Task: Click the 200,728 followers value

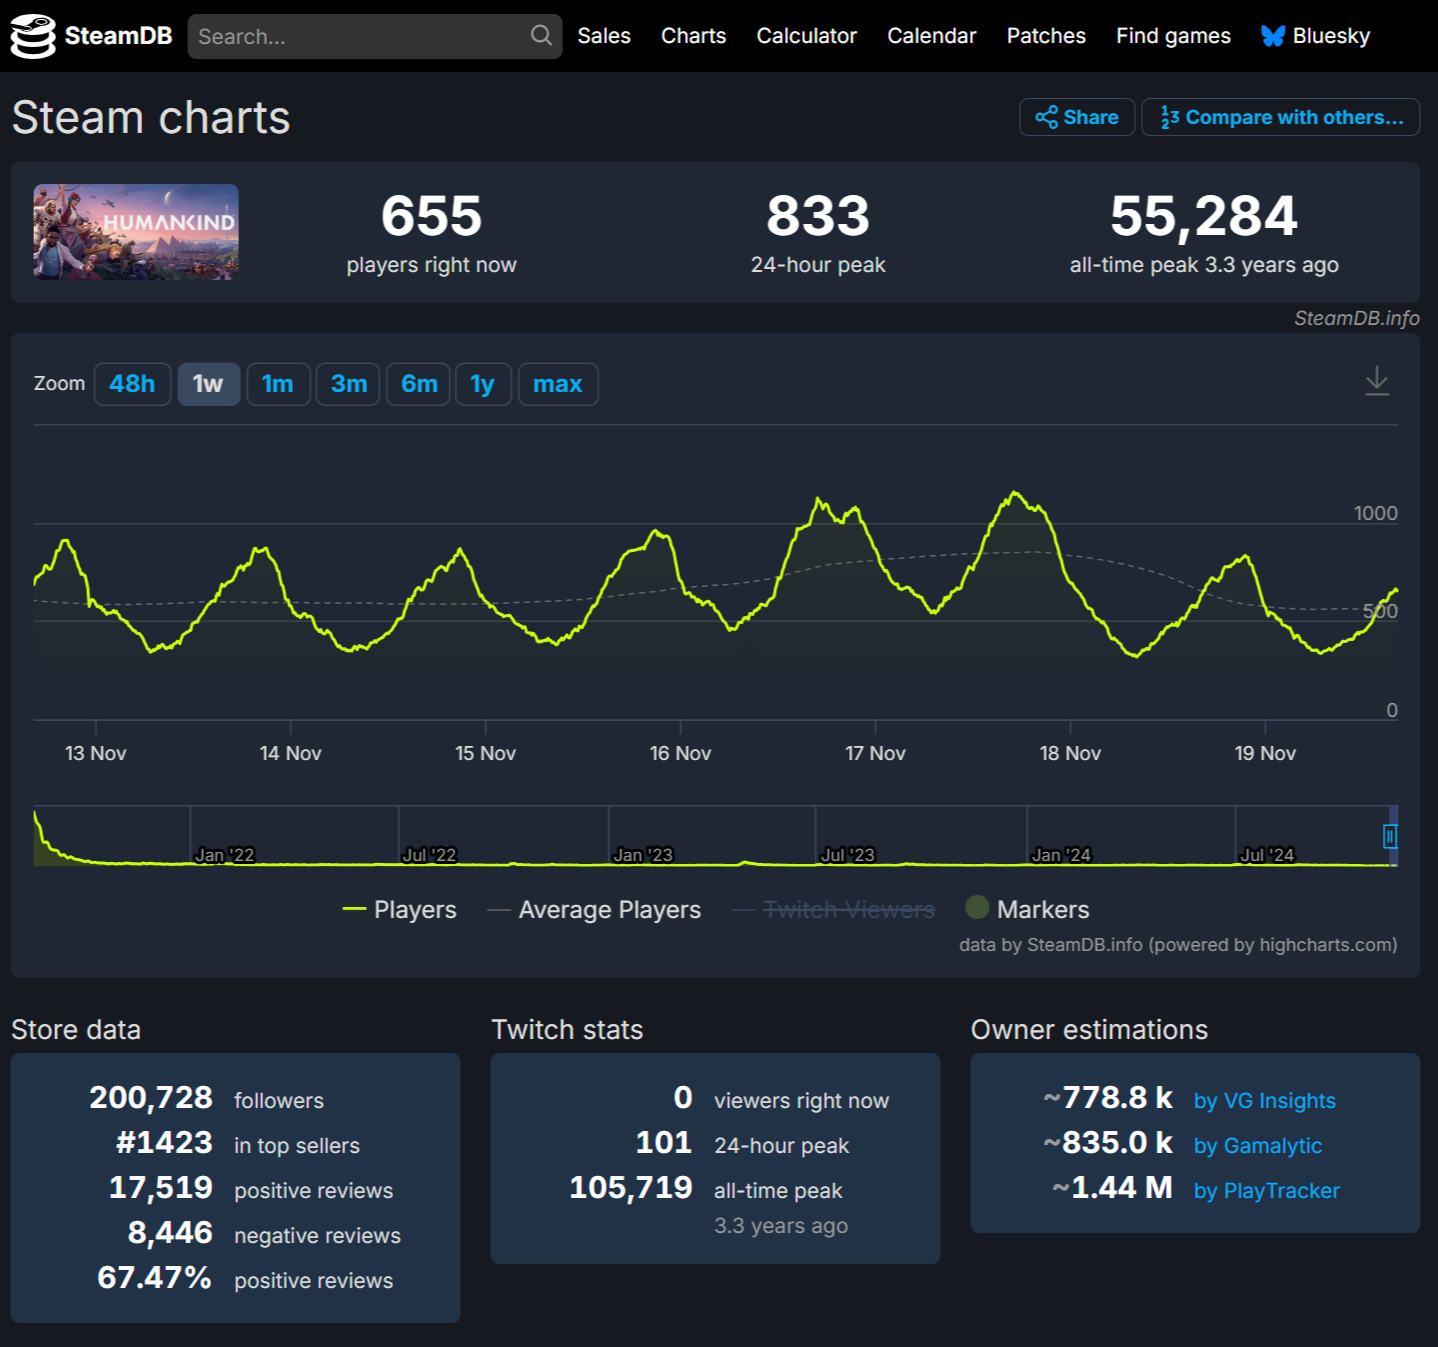Action: [151, 1097]
